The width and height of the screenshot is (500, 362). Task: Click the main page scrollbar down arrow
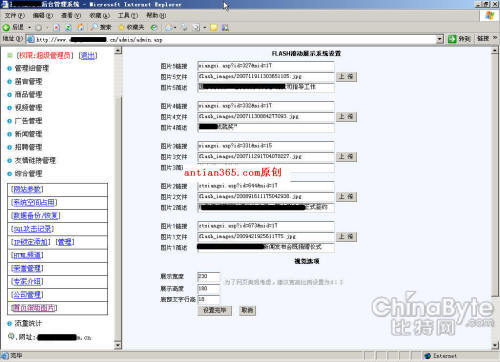(x=495, y=345)
